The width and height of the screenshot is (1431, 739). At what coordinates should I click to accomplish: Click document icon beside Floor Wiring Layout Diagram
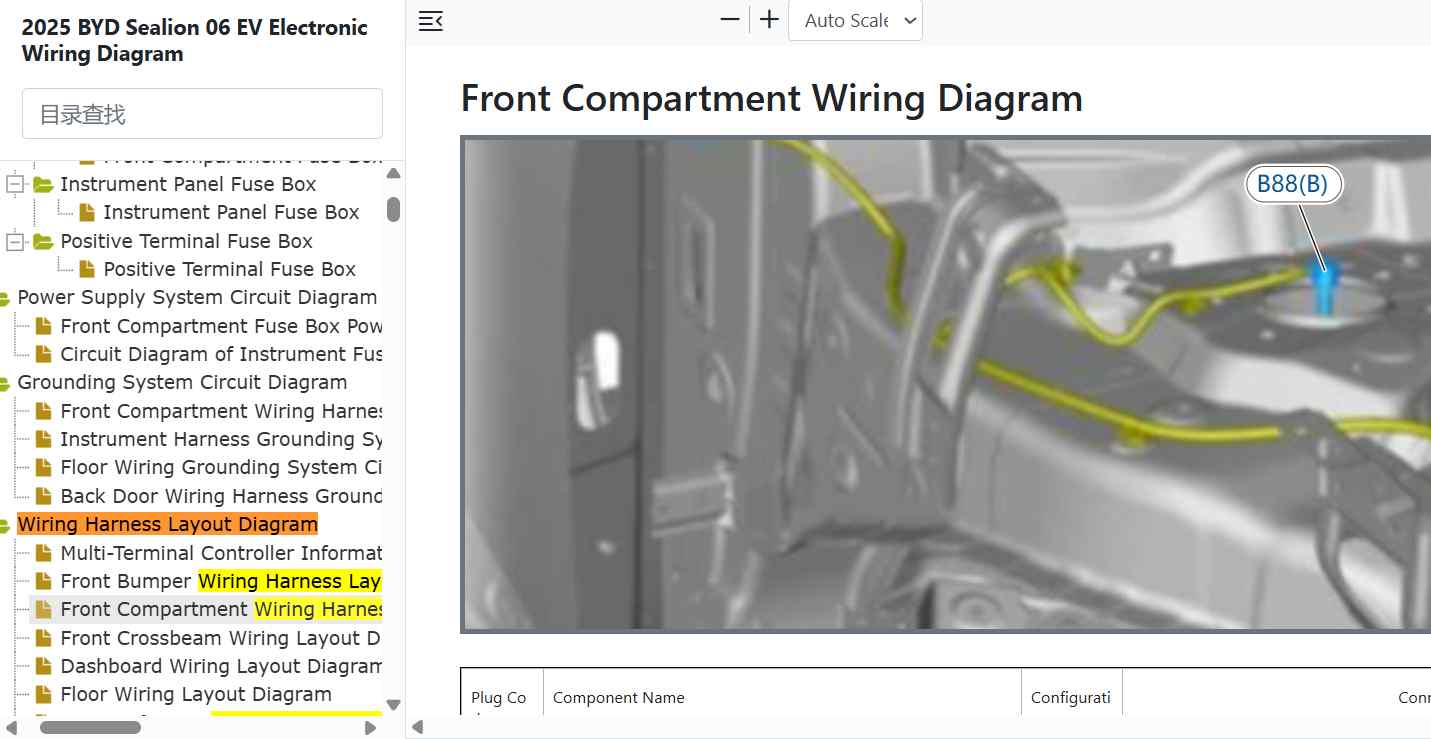[x=43, y=694]
